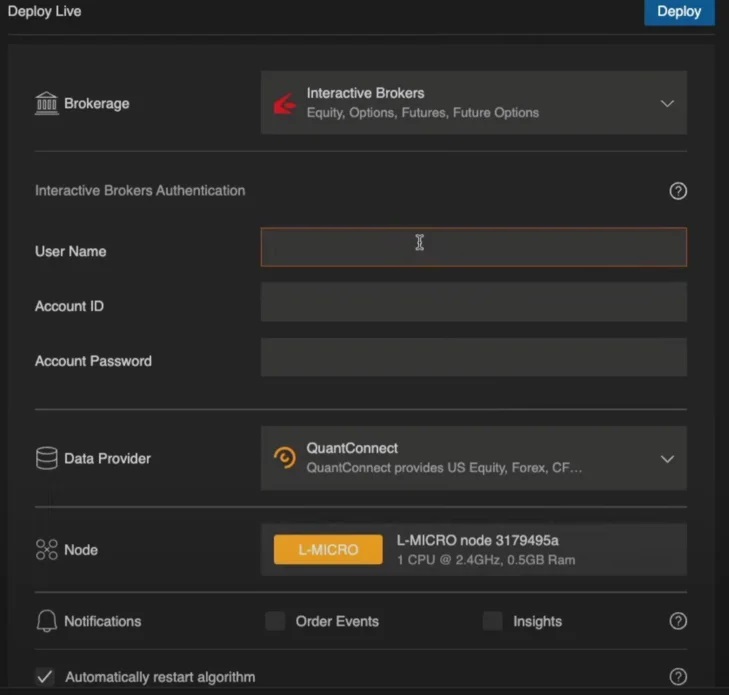Open help icon for Notifications row
Image resolution: width=729 pixels, height=695 pixels.
click(x=678, y=621)
